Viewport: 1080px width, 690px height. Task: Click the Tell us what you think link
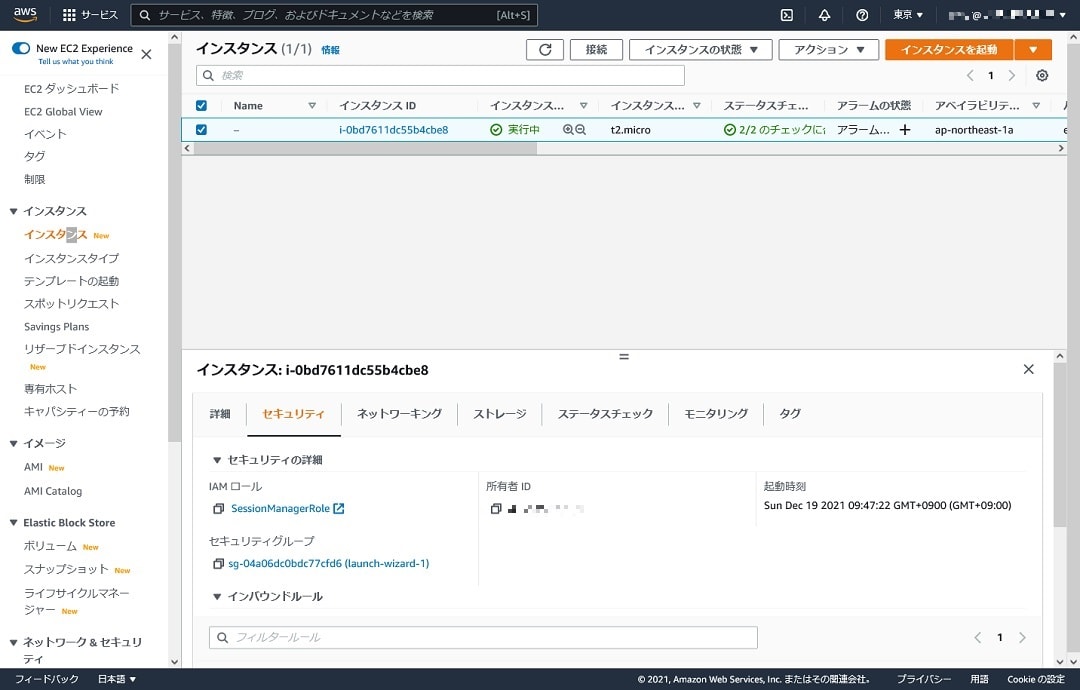click(x=76, y=61)
